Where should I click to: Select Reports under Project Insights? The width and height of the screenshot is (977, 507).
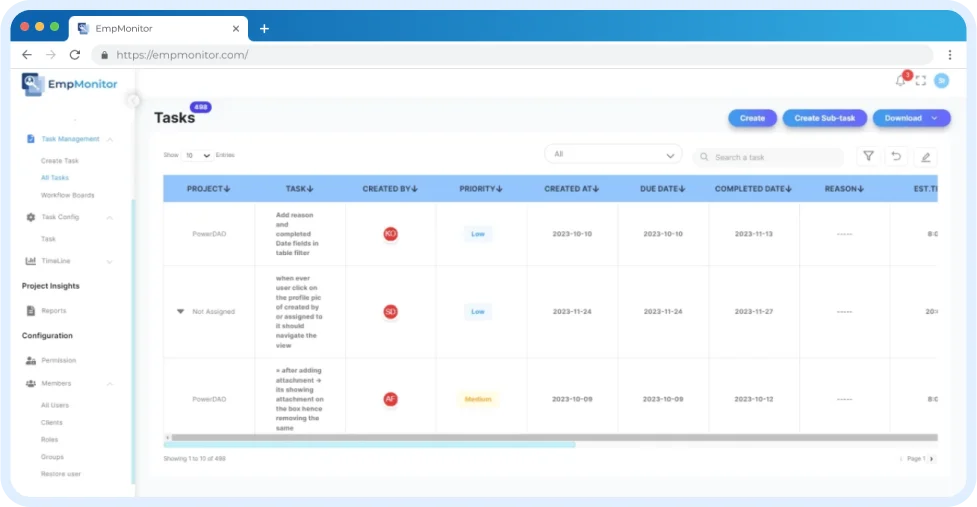pyautogui.click(x=54, y=311)
